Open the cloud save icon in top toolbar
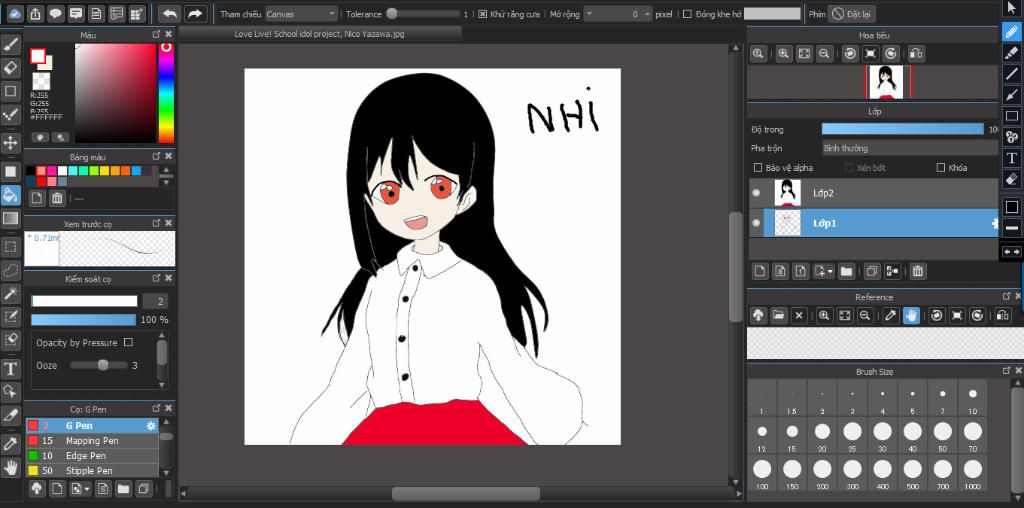Viewport: 1024px width, 508px height. pos(14,13)
